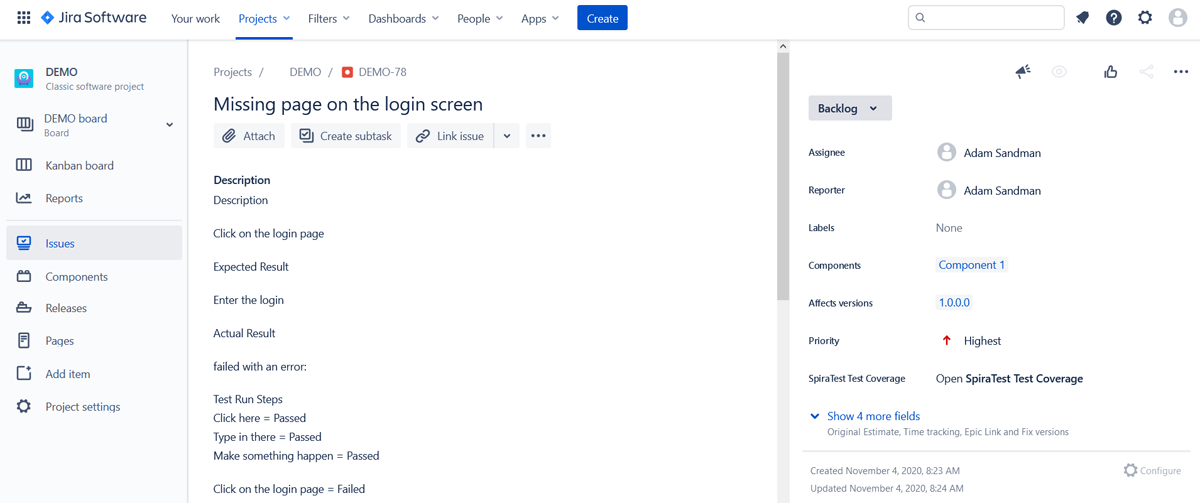Click the top search field
Viewport: 1200px width, 503px height.
[x=986, y=18]
